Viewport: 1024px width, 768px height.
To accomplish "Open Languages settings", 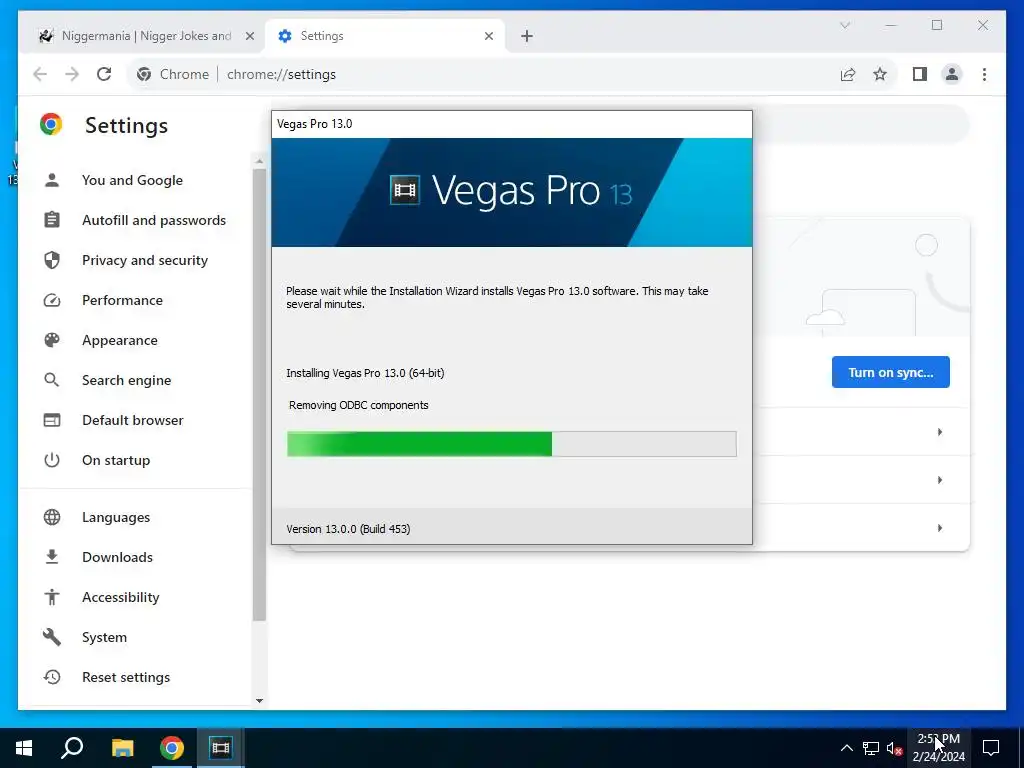I will 116,517.
